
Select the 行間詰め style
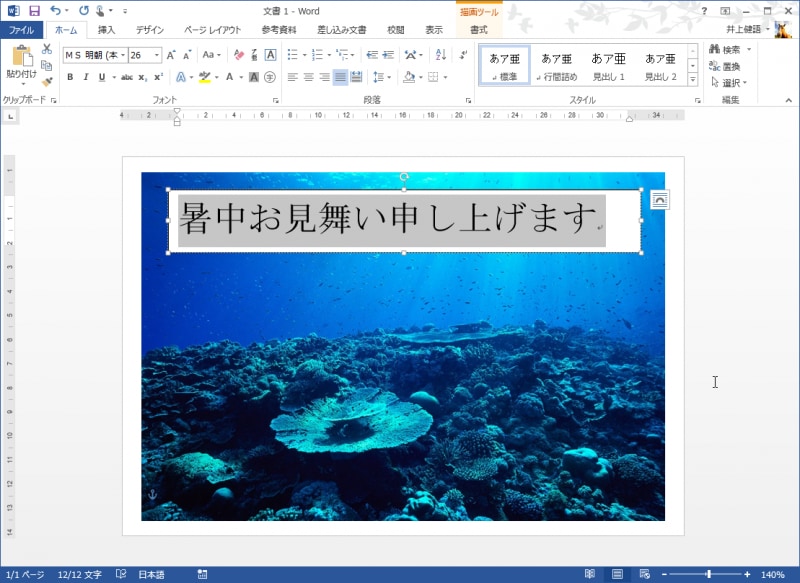(556, 68)
